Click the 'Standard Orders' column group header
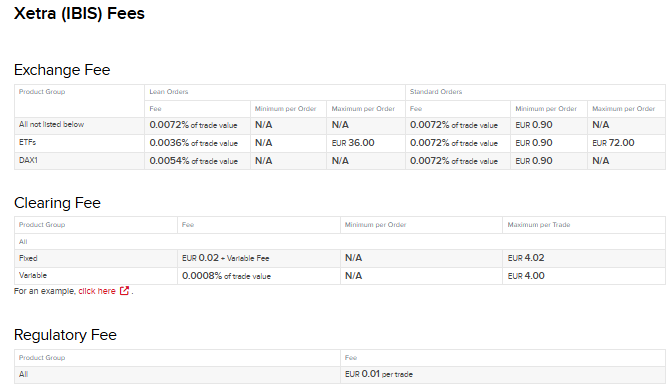671x388 pixels. coord(436,92)
